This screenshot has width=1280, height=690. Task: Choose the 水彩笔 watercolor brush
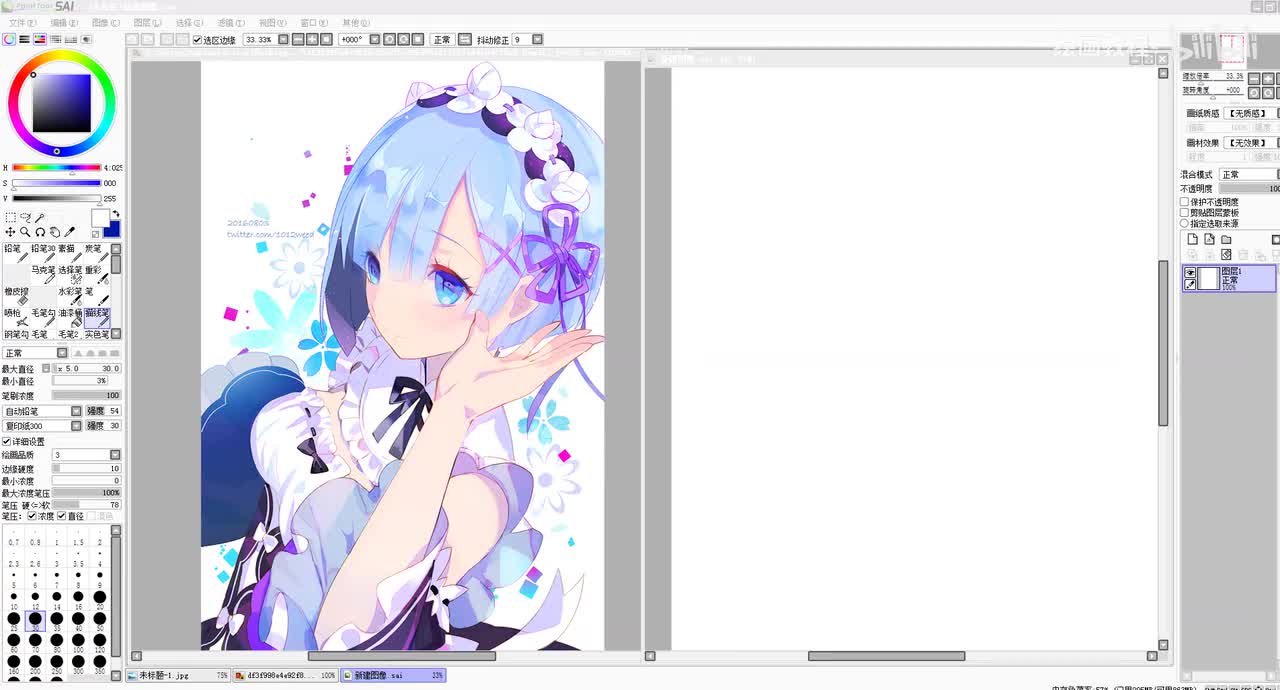69,297
